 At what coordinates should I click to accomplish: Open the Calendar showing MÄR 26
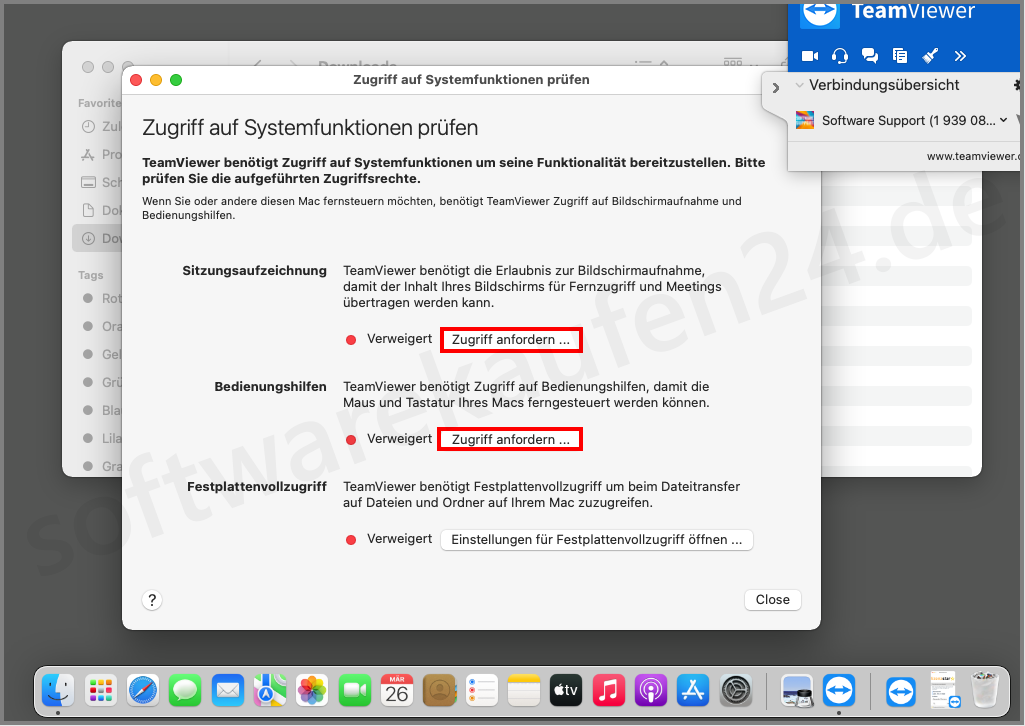tap(397, 690)
